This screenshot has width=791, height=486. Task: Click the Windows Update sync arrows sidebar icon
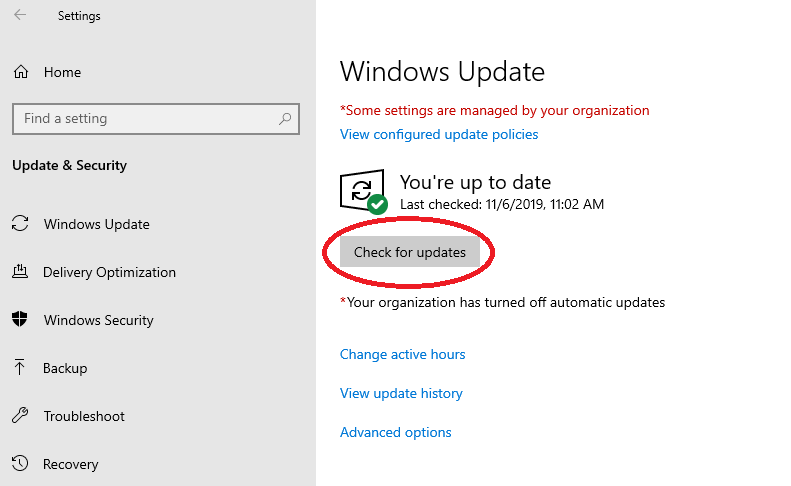(x=20, y=224)
